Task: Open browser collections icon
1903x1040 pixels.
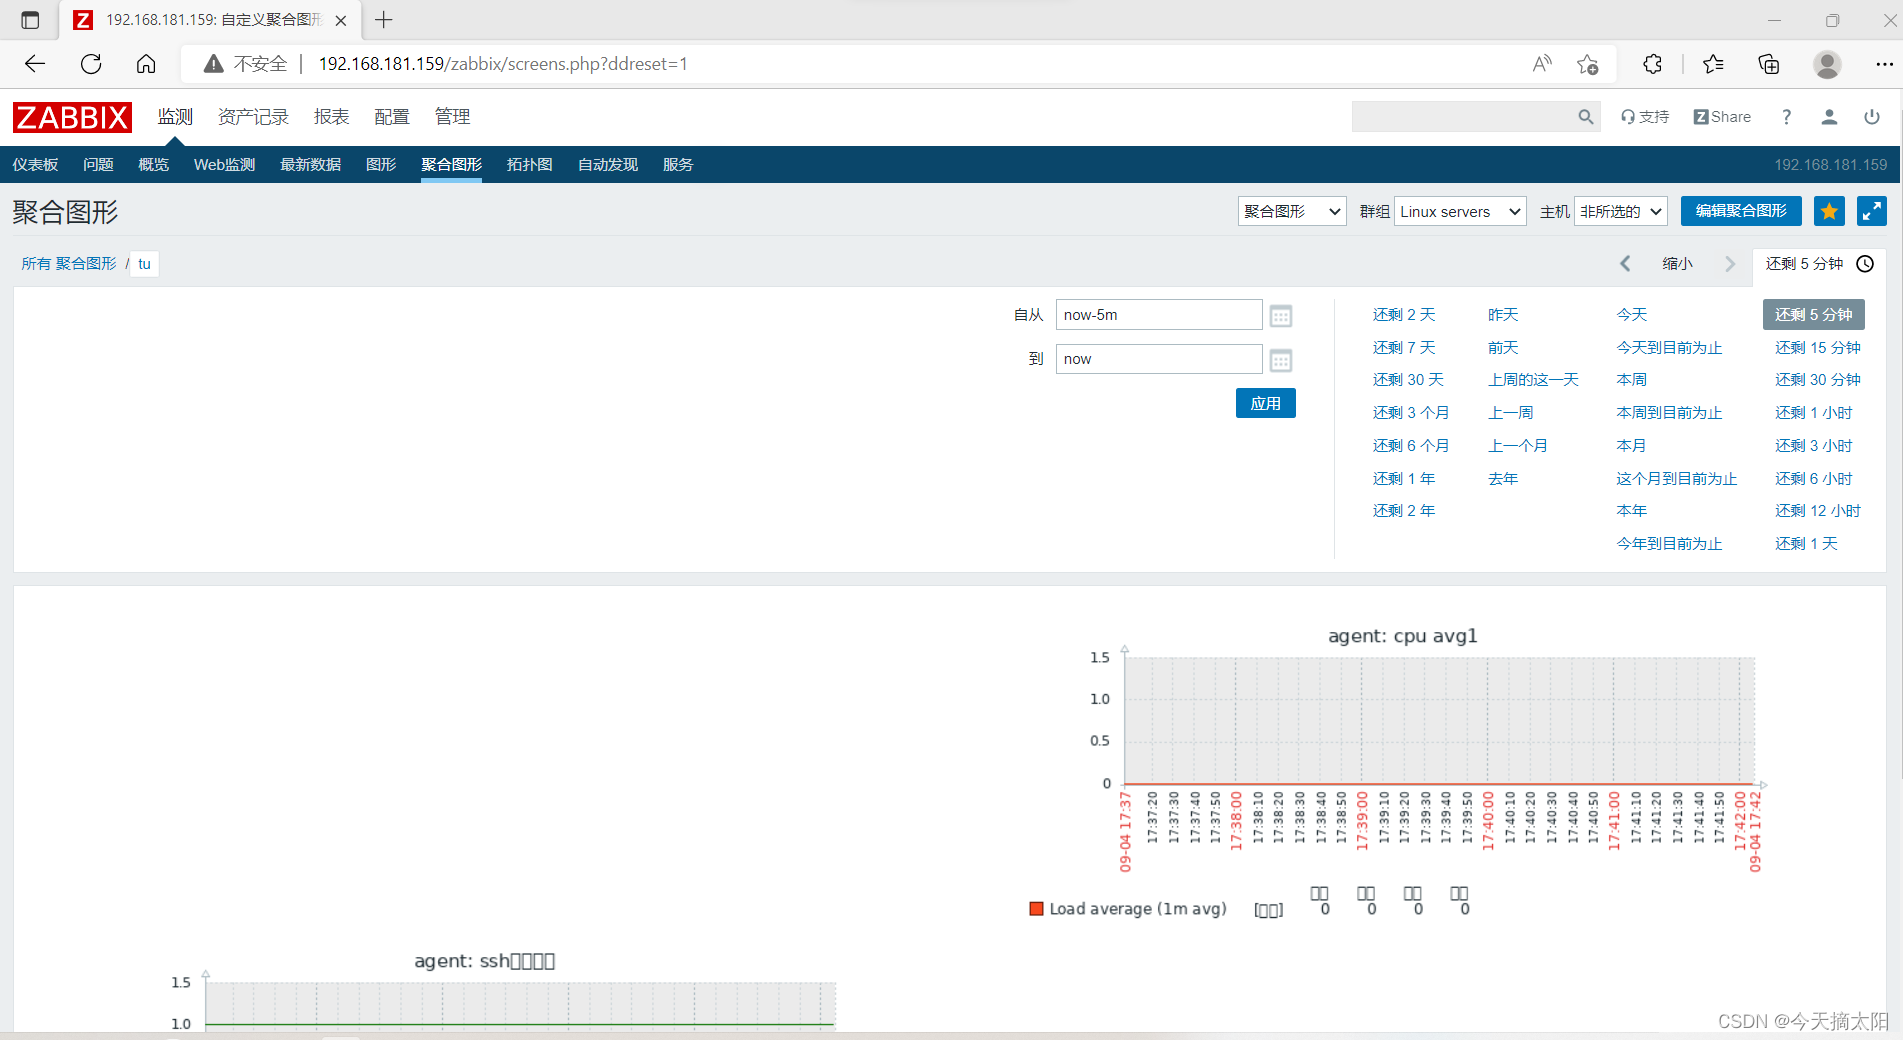Action: coord(1769,64)
